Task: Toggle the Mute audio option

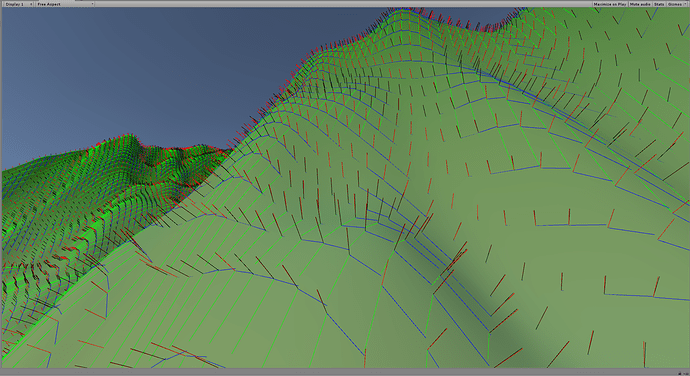Action: [640, 4]
